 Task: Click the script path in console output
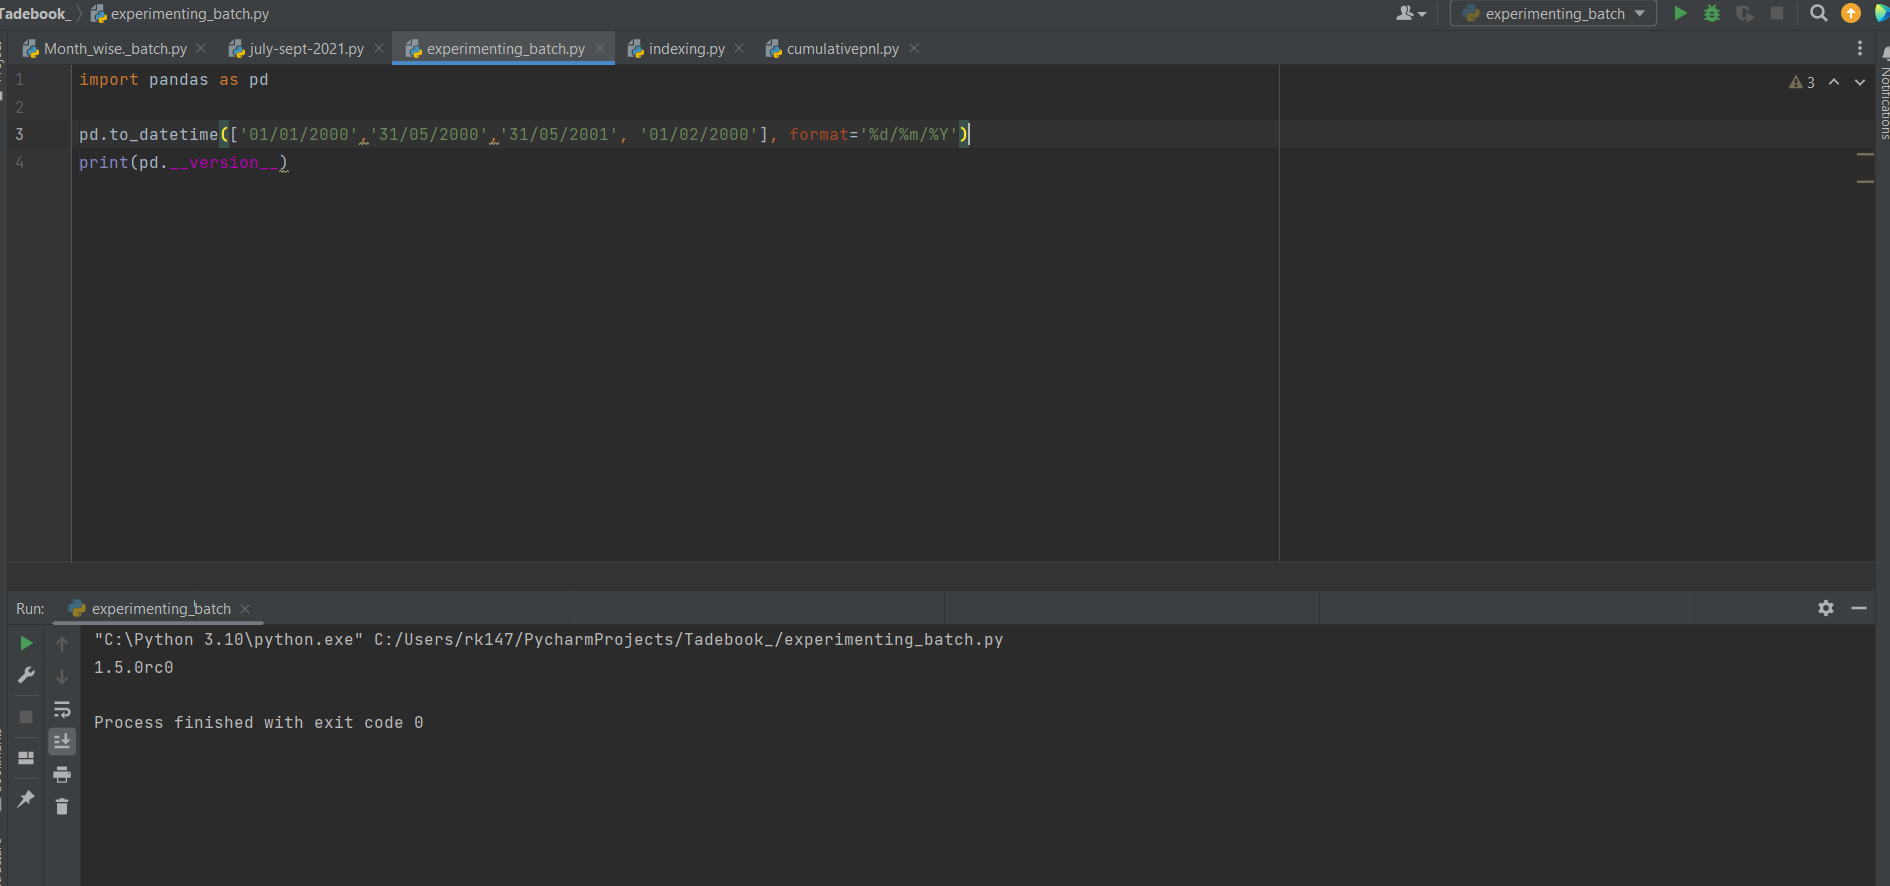tap(688, 639)
